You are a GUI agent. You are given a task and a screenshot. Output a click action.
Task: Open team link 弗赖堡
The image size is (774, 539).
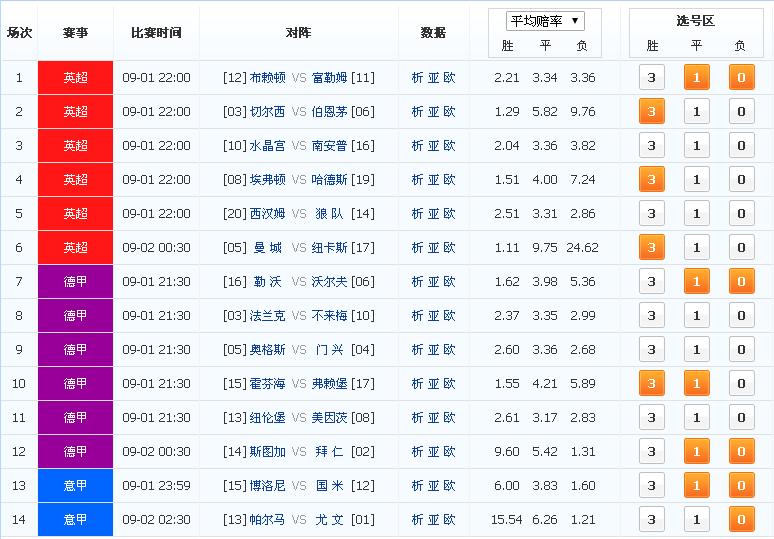pyautogui.click(x=329, y=384)
